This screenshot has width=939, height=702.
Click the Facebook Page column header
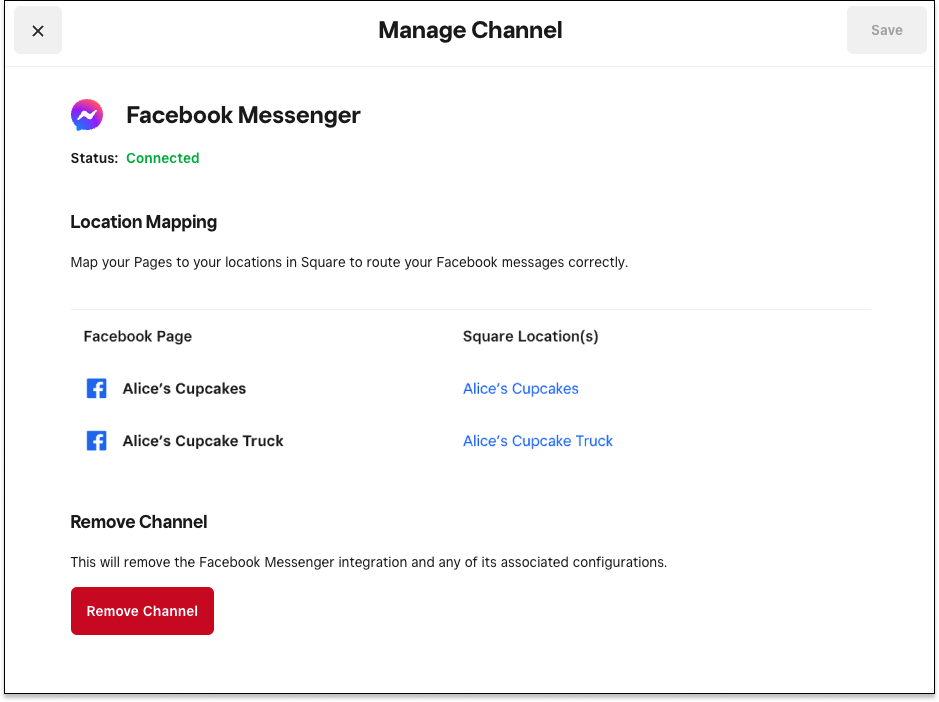(138, 337)
